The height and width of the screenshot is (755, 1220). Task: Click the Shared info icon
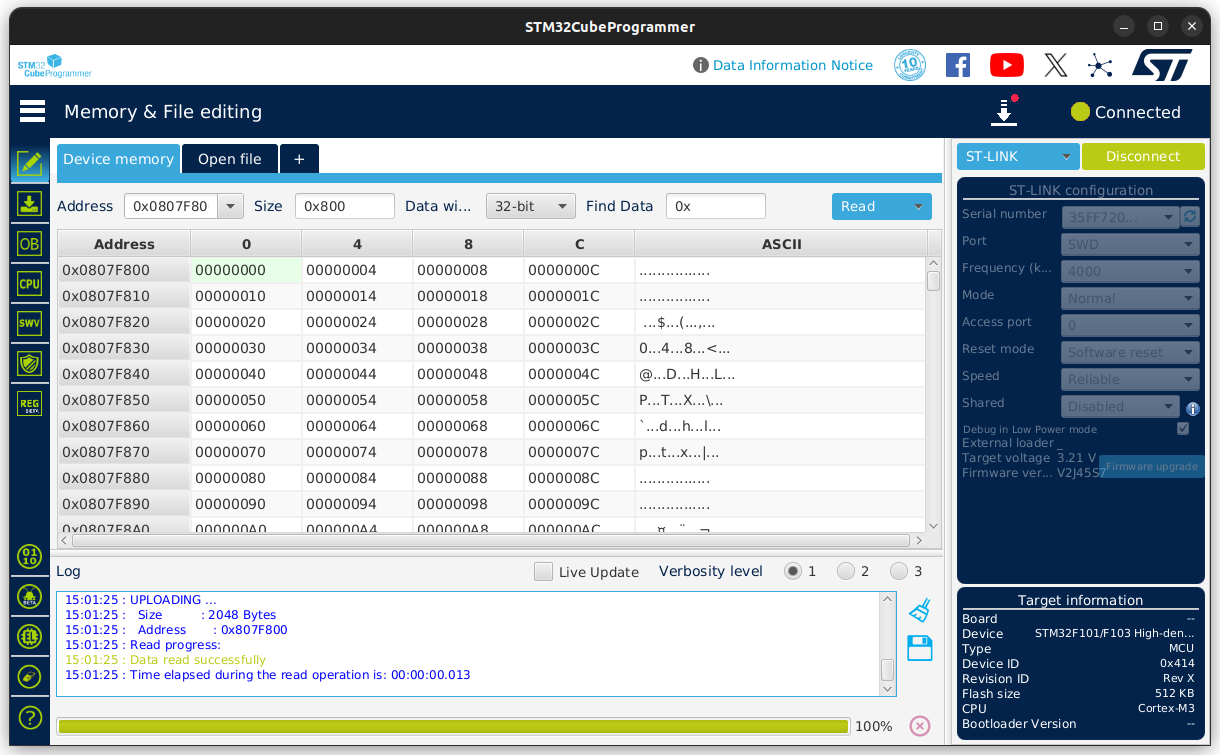click(1193, 408)
